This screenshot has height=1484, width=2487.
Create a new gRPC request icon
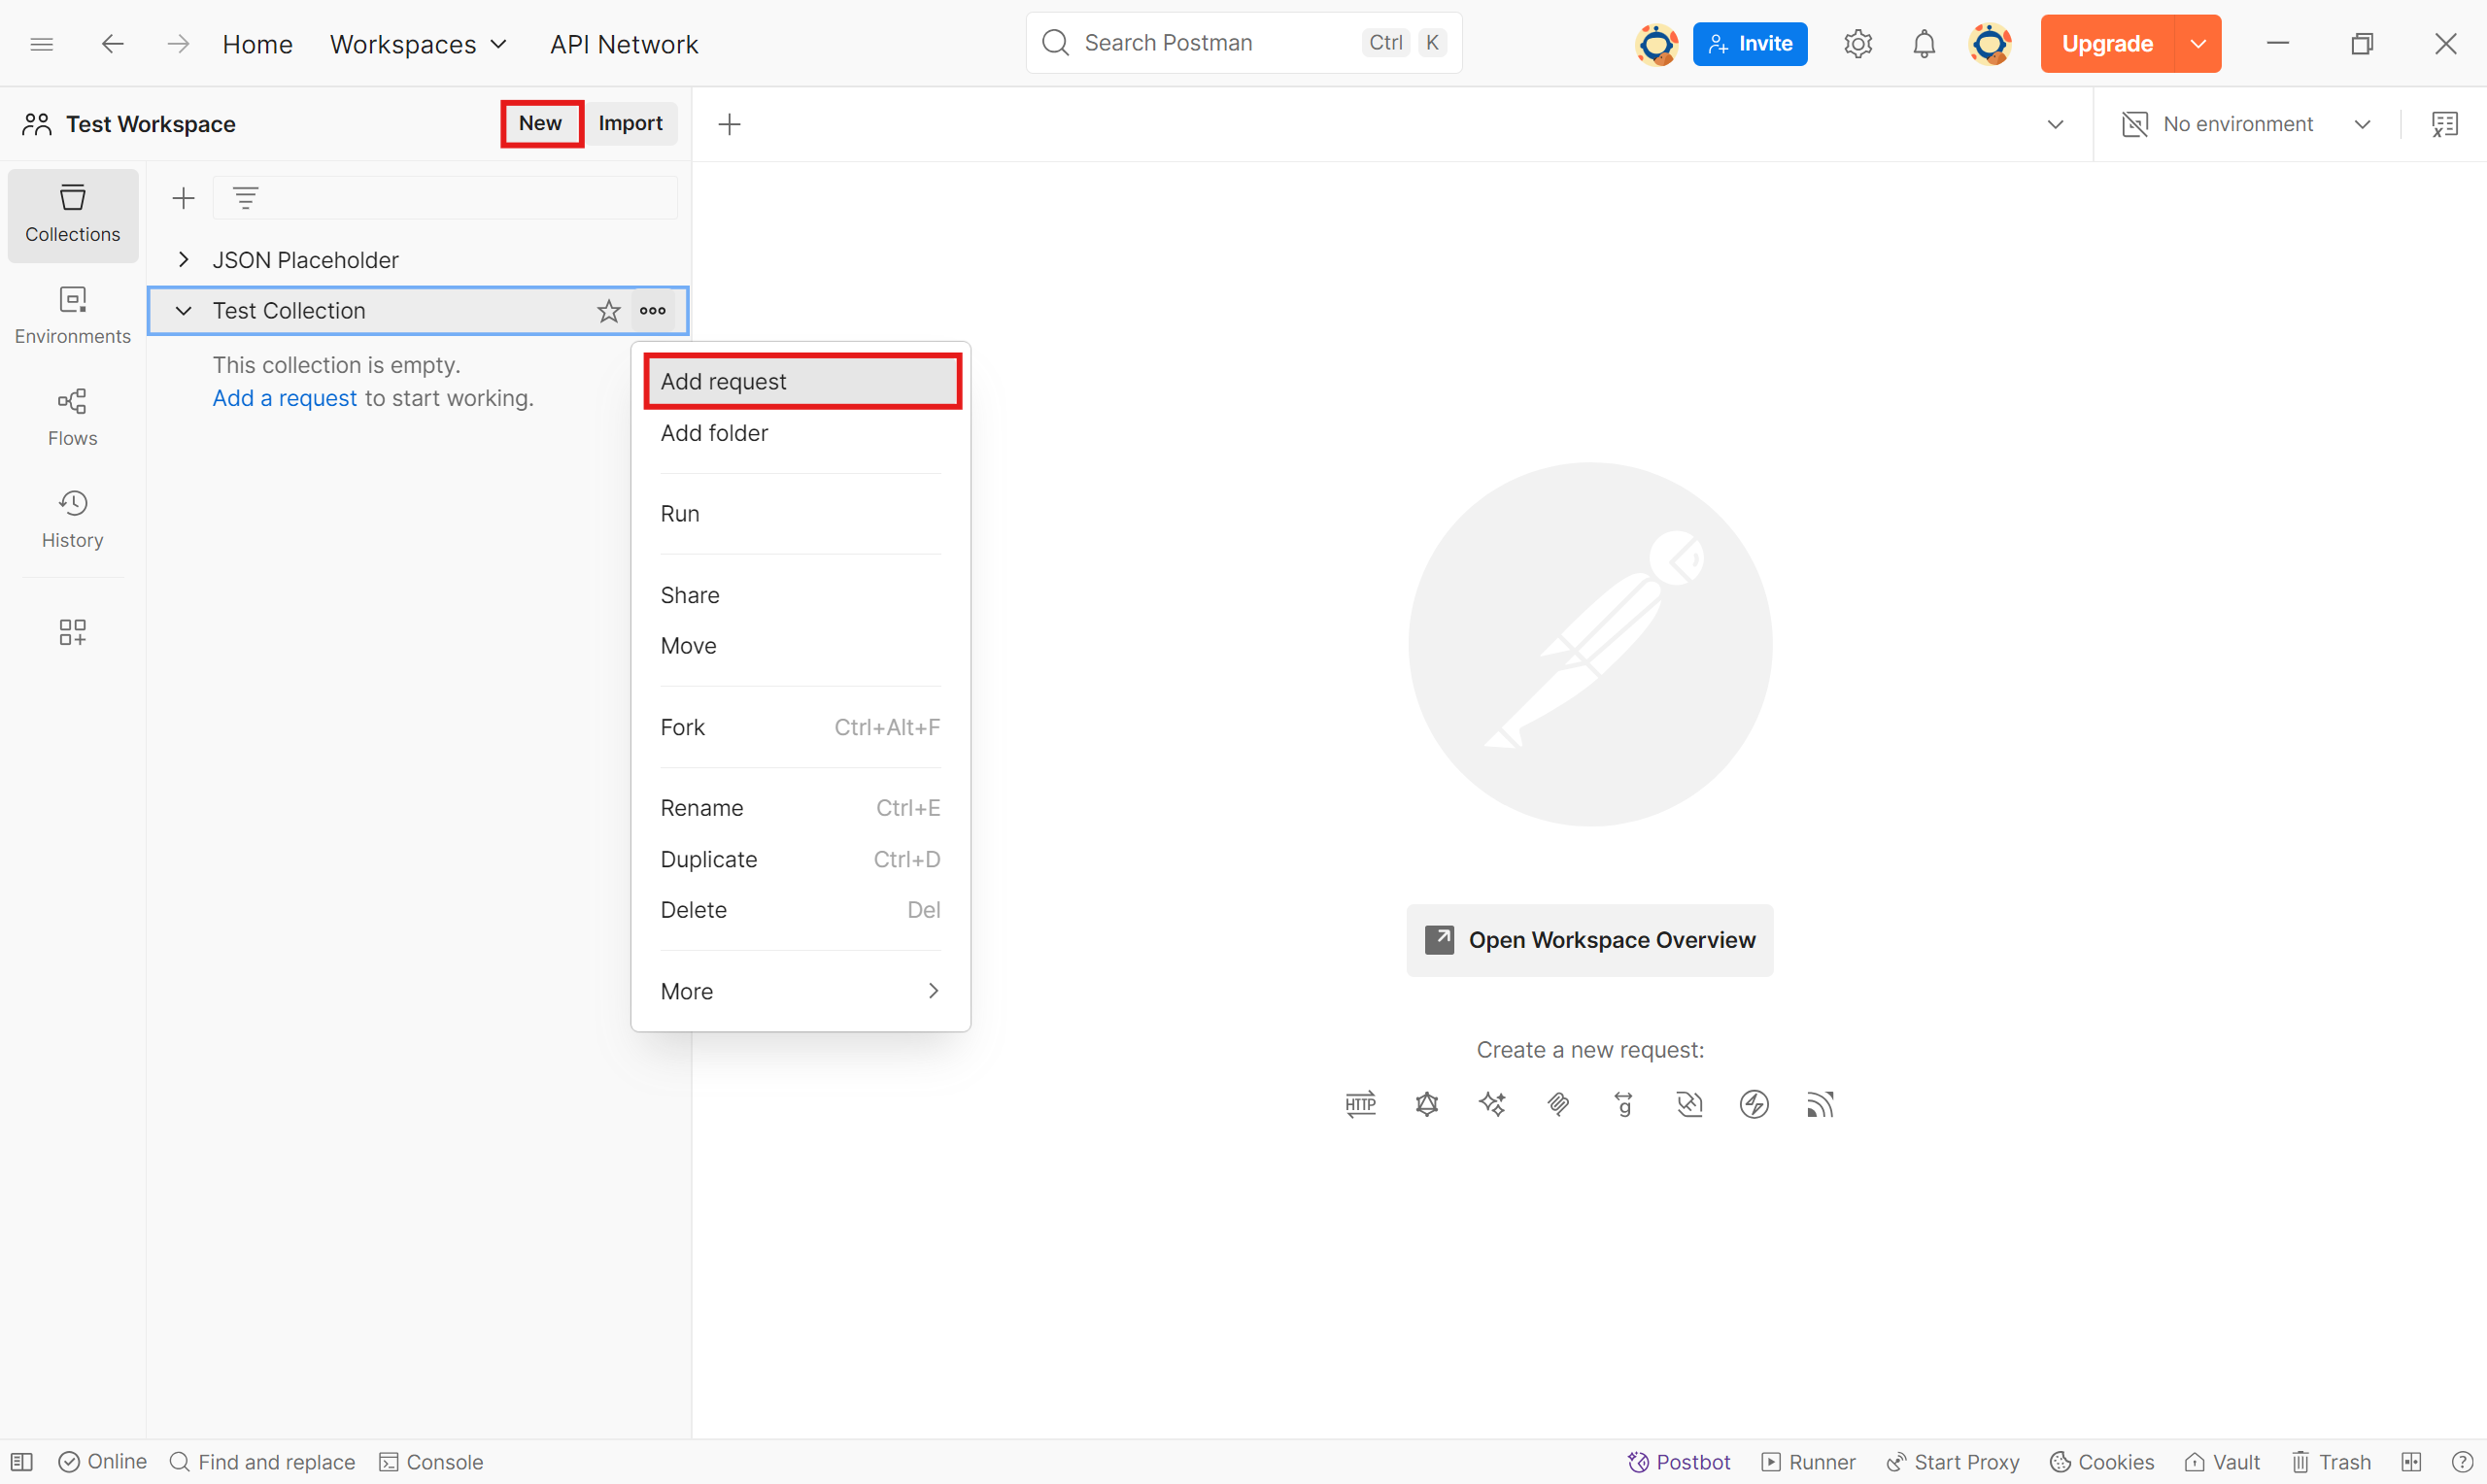coord(1623,1104)
